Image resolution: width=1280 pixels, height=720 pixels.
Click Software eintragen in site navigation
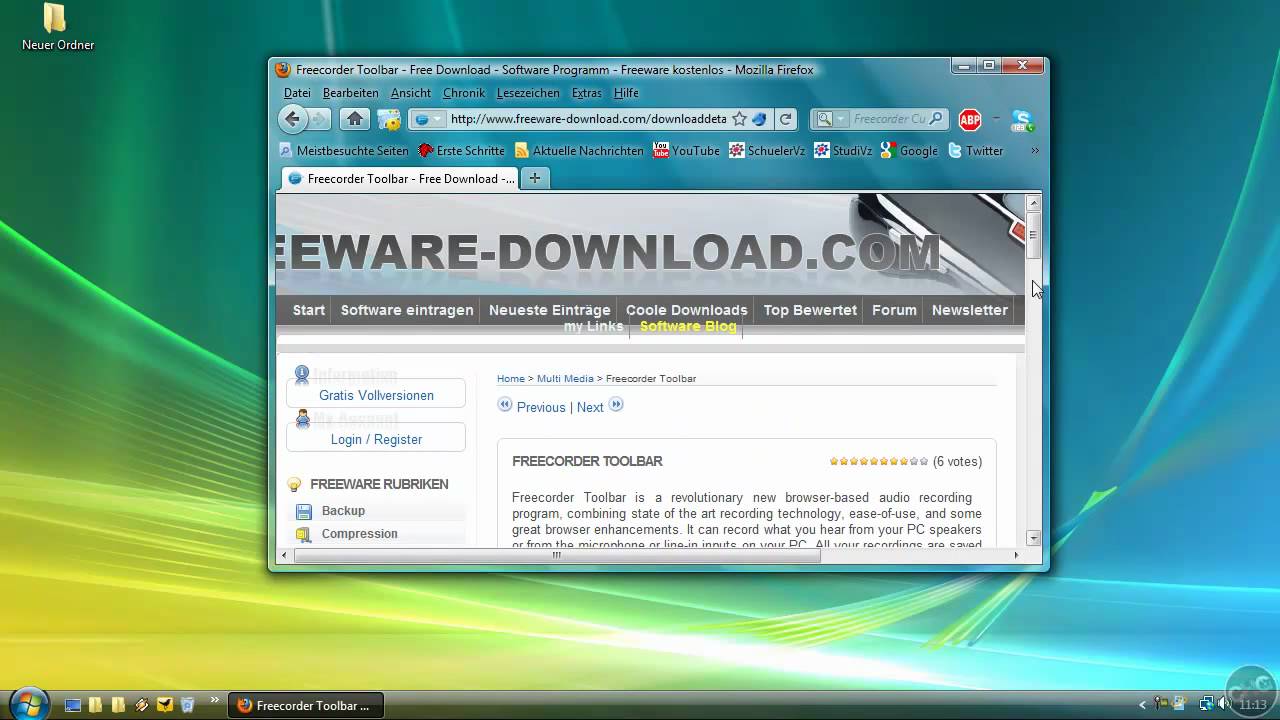(x=407, y=310)
